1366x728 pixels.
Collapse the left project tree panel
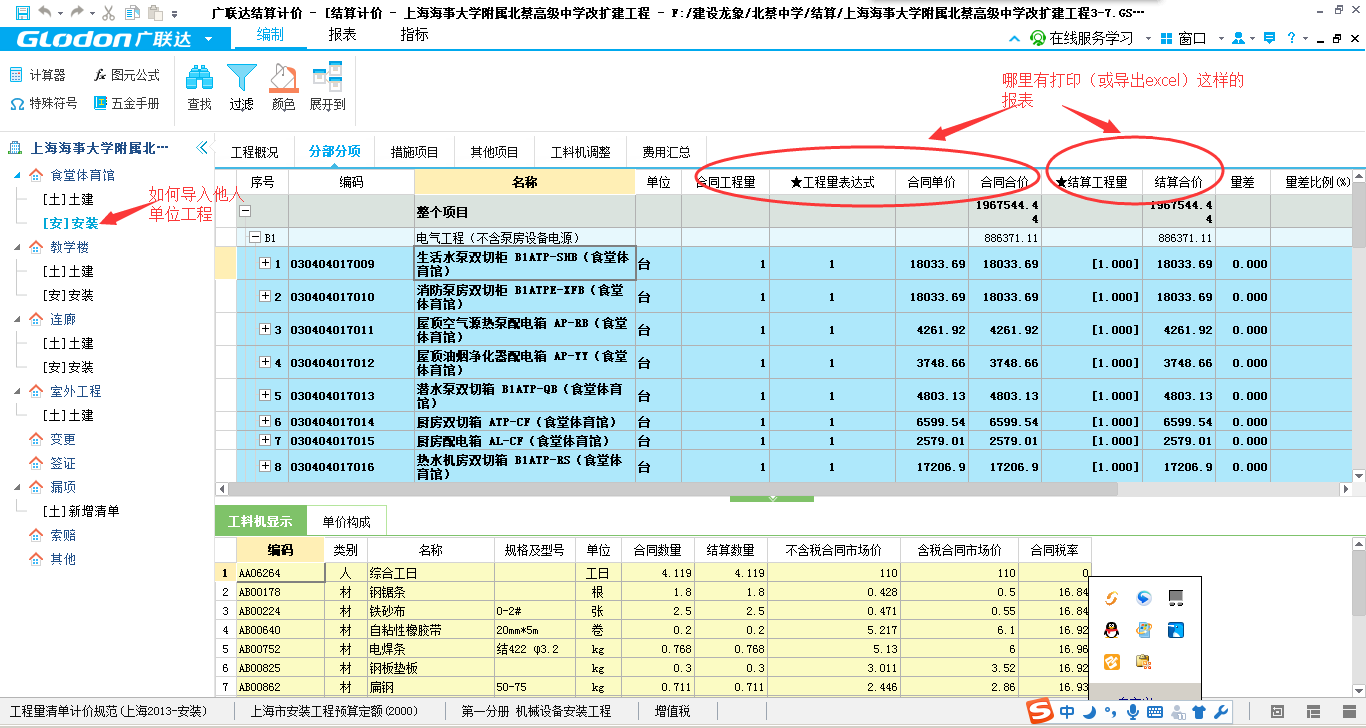pos(203,147)
